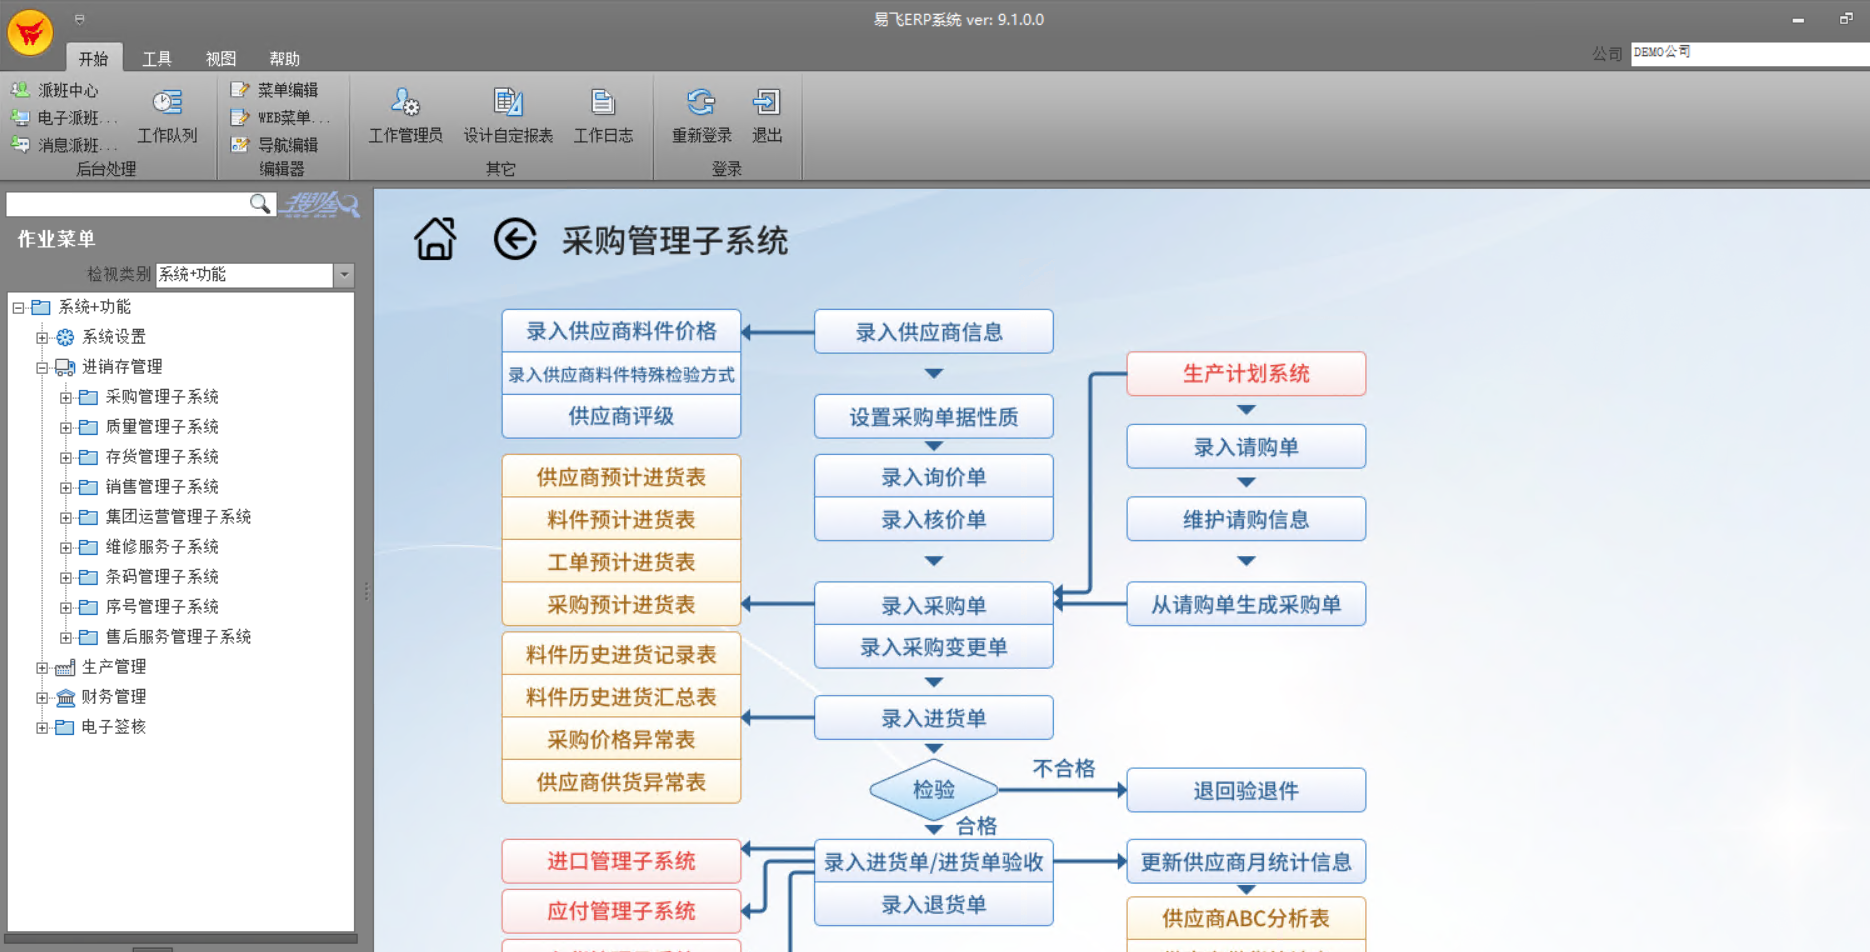Click the home icon in navigation header
Screen dimensions: 1870x952
click(435, 240)
